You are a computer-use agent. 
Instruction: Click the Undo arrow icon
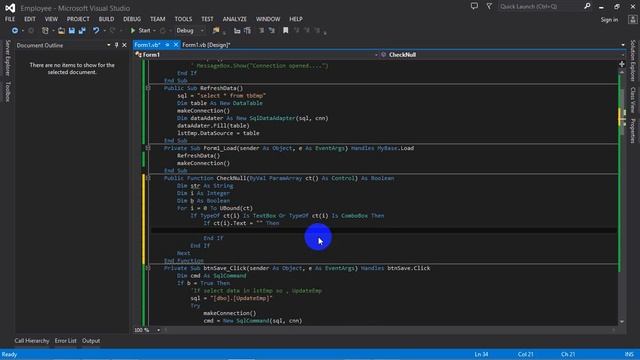click(x=96, y=31)
